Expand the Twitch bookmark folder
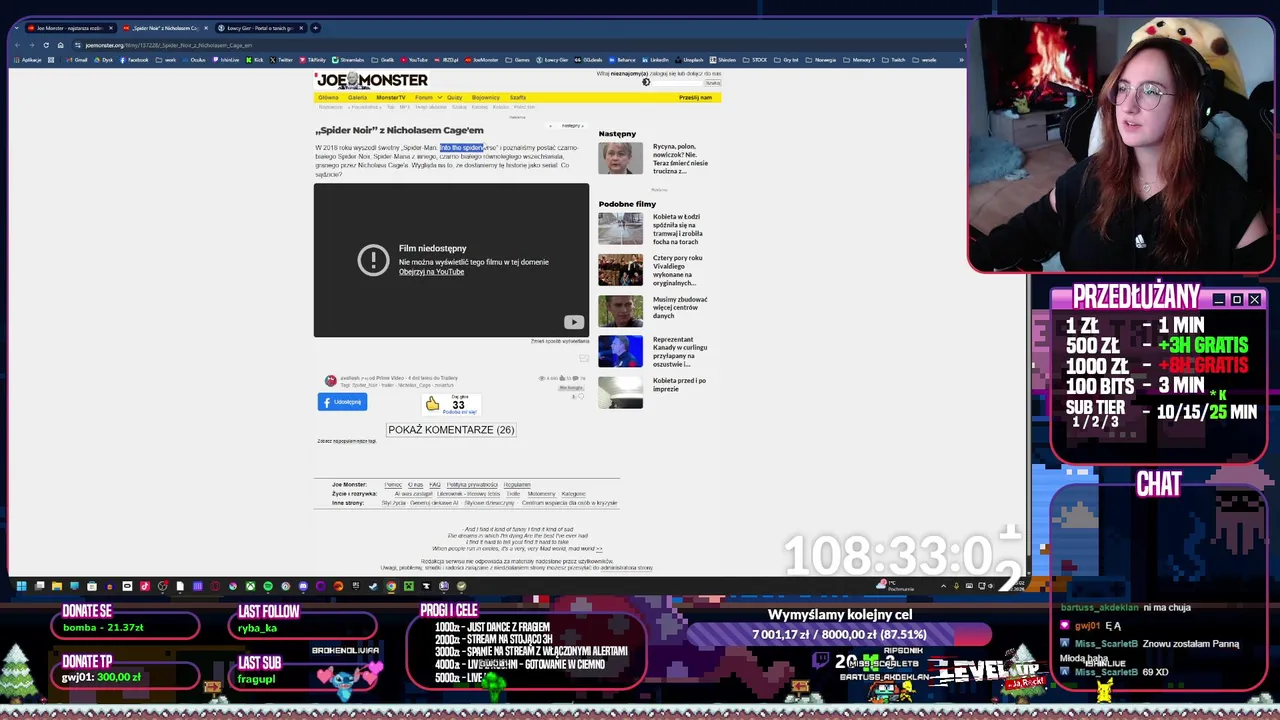1280x720 pixels. [894, 60]
